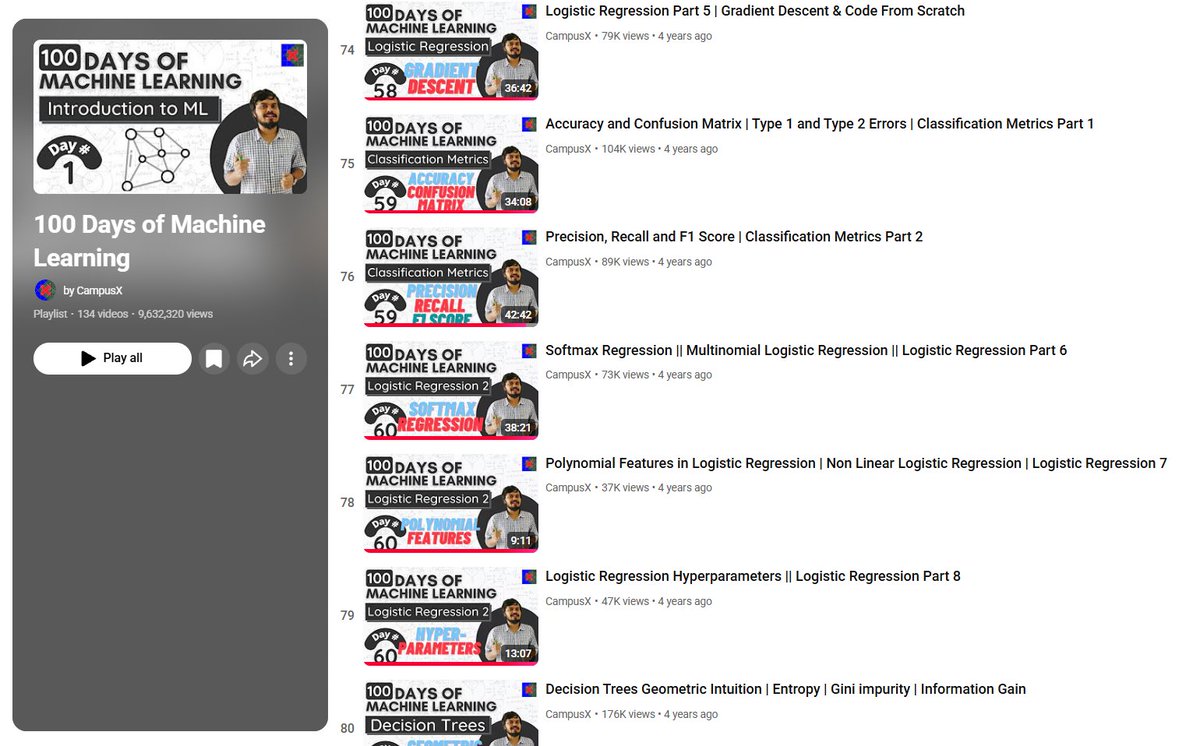The height and width of the screenshot is (746, 1200).
Task: Select playlist index number 80
Action: [x=347, y=729]
